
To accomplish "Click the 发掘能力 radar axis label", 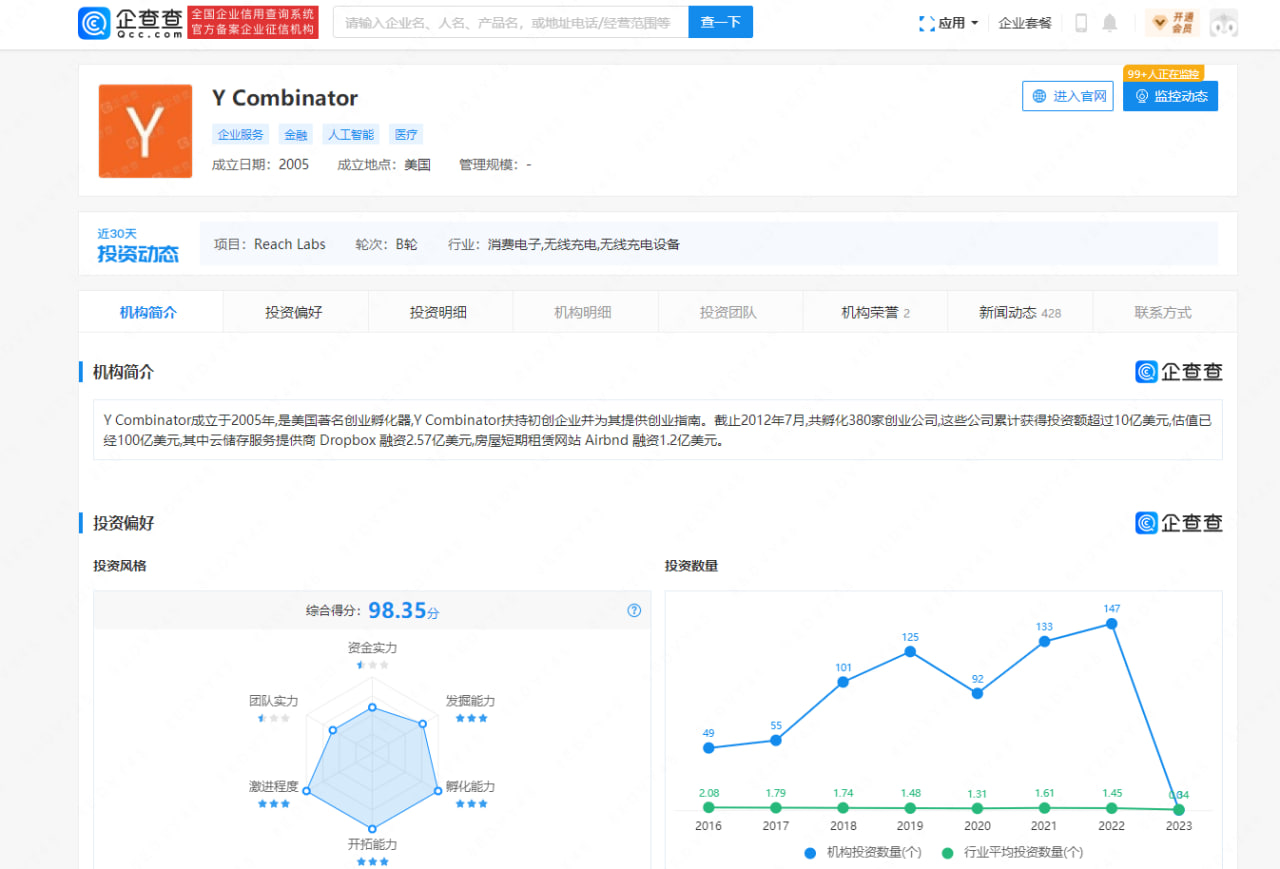I will [x=470, y=701].
